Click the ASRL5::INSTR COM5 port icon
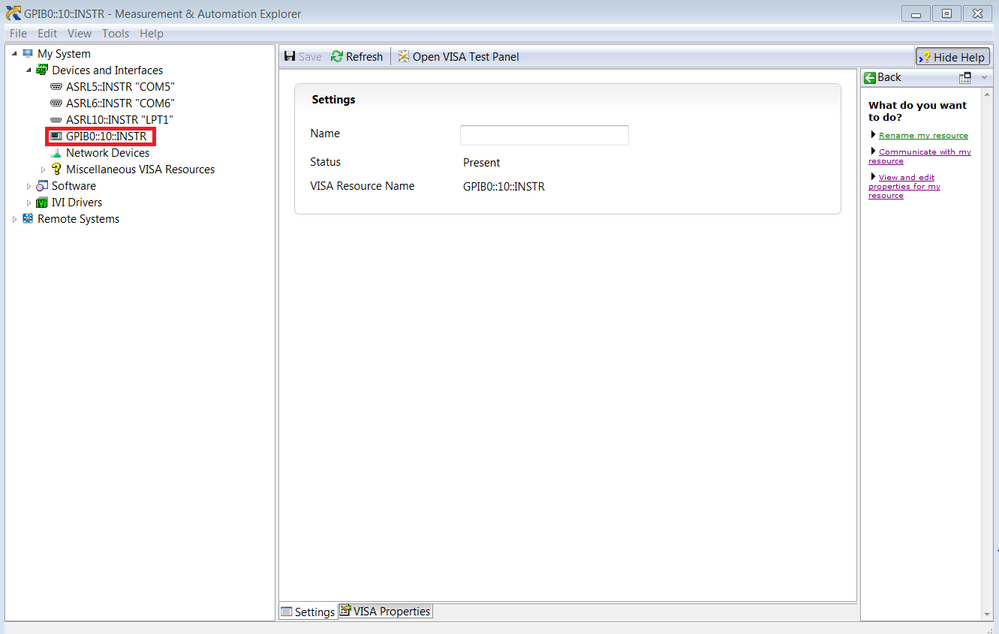Screen dimensions: 999x634 click(x=56, y=87)
